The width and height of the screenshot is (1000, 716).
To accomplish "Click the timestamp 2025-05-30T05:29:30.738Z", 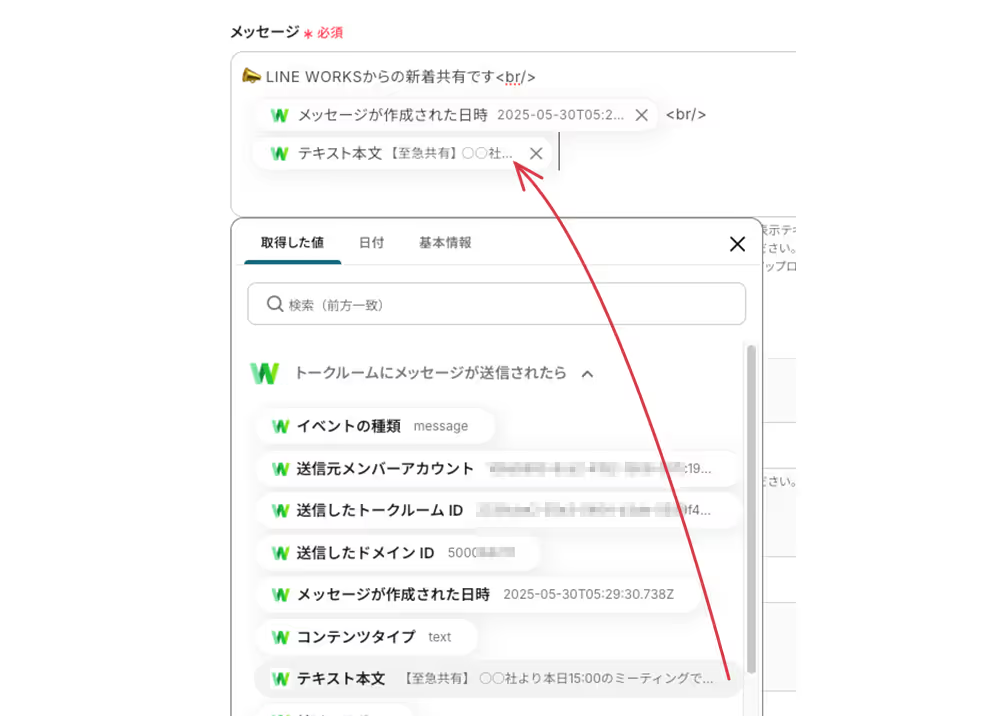I will (588, 594).
